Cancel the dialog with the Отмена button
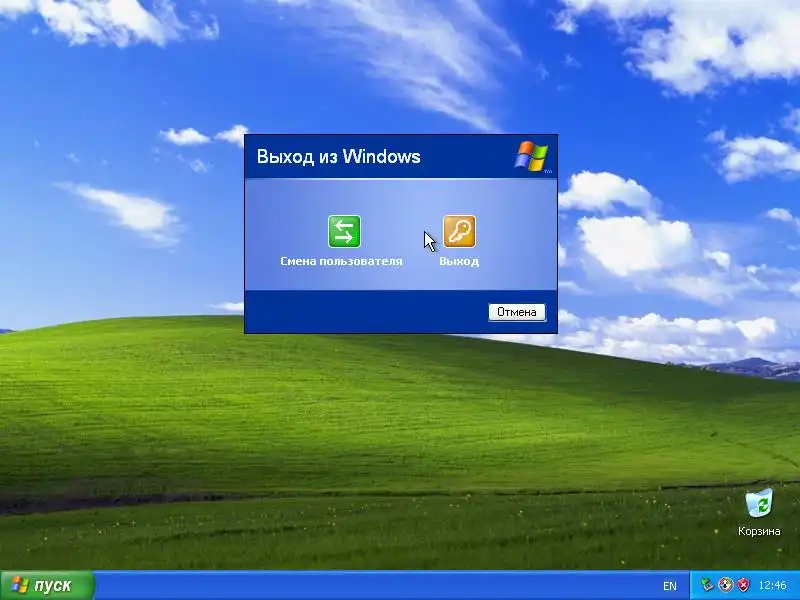The width and height of the screenshot is (800, 600). (517, 312)
